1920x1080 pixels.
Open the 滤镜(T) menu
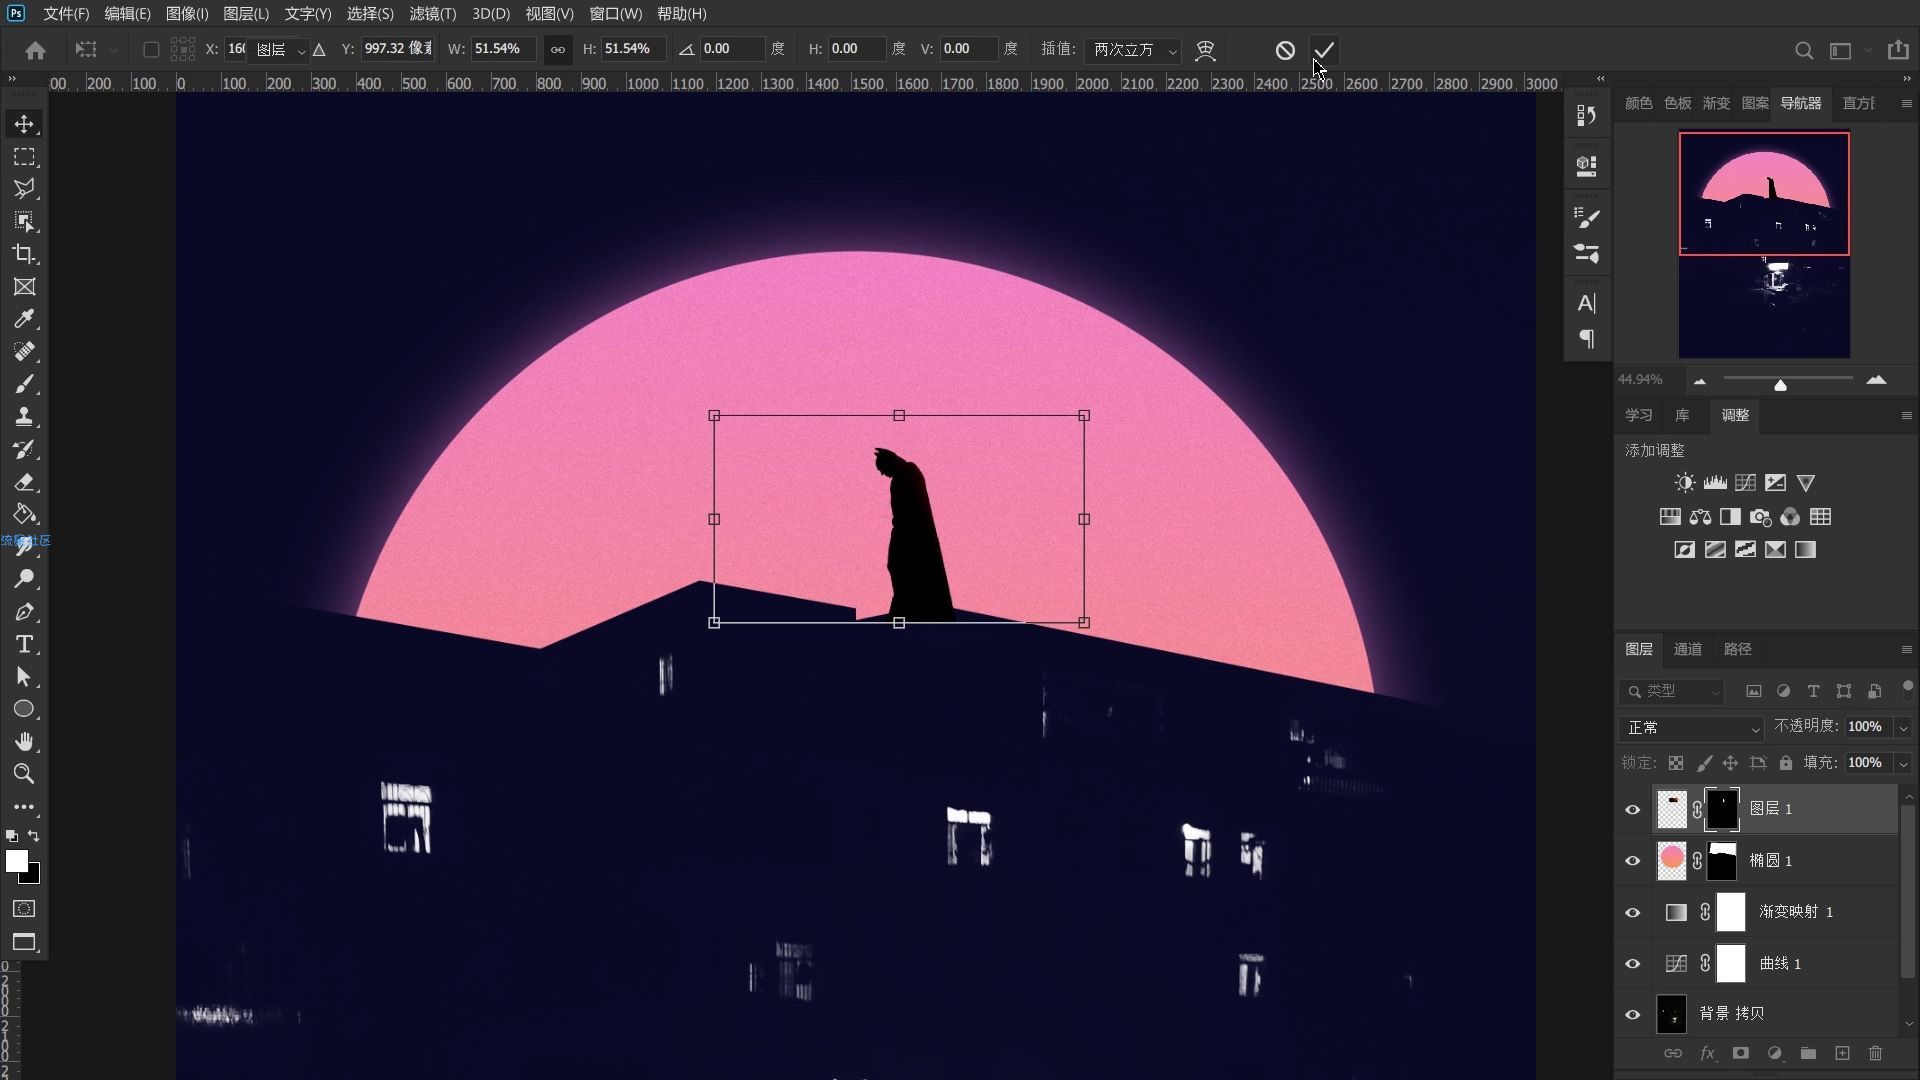[x=433, y=14]
